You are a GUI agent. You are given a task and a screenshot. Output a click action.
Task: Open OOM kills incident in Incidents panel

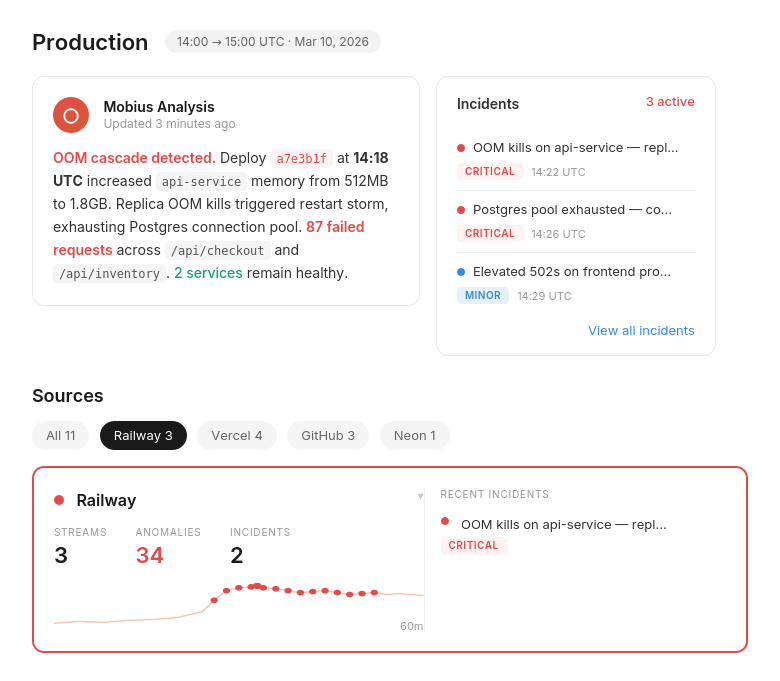pos(575,148)
